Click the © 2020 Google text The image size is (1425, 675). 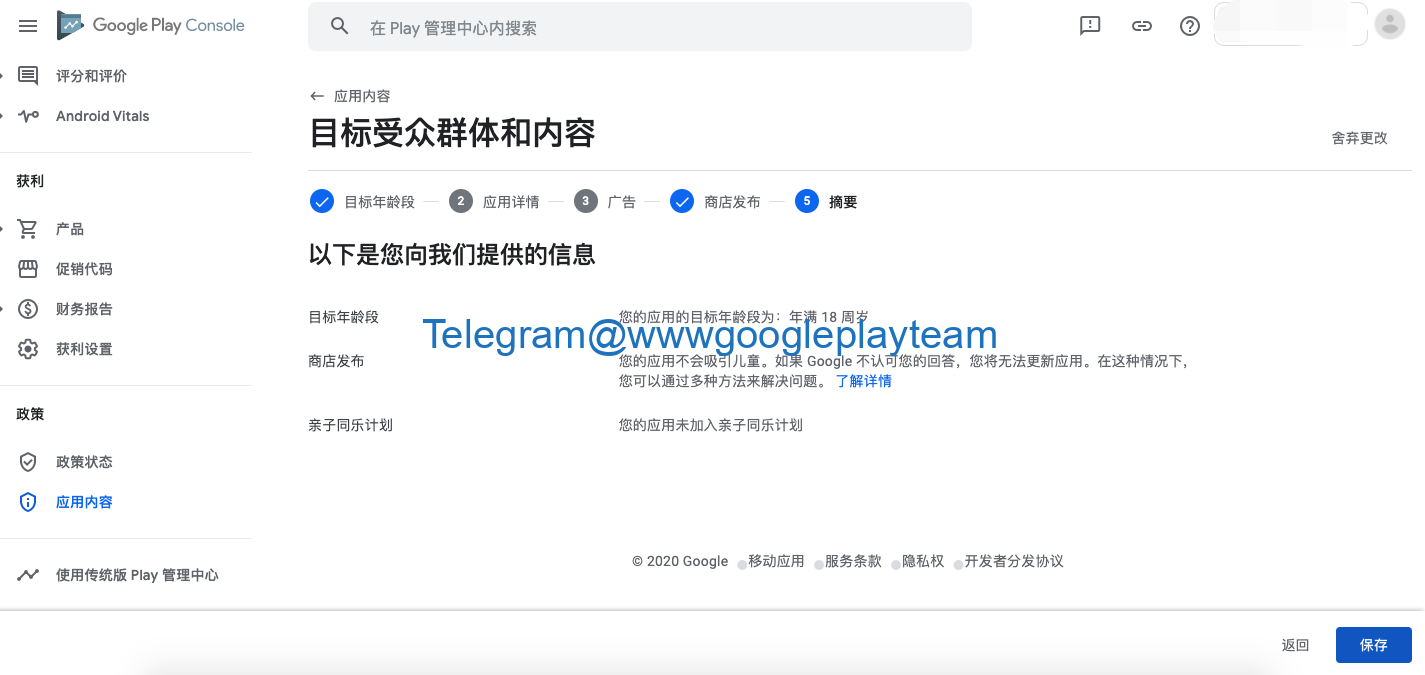[680, 561]
